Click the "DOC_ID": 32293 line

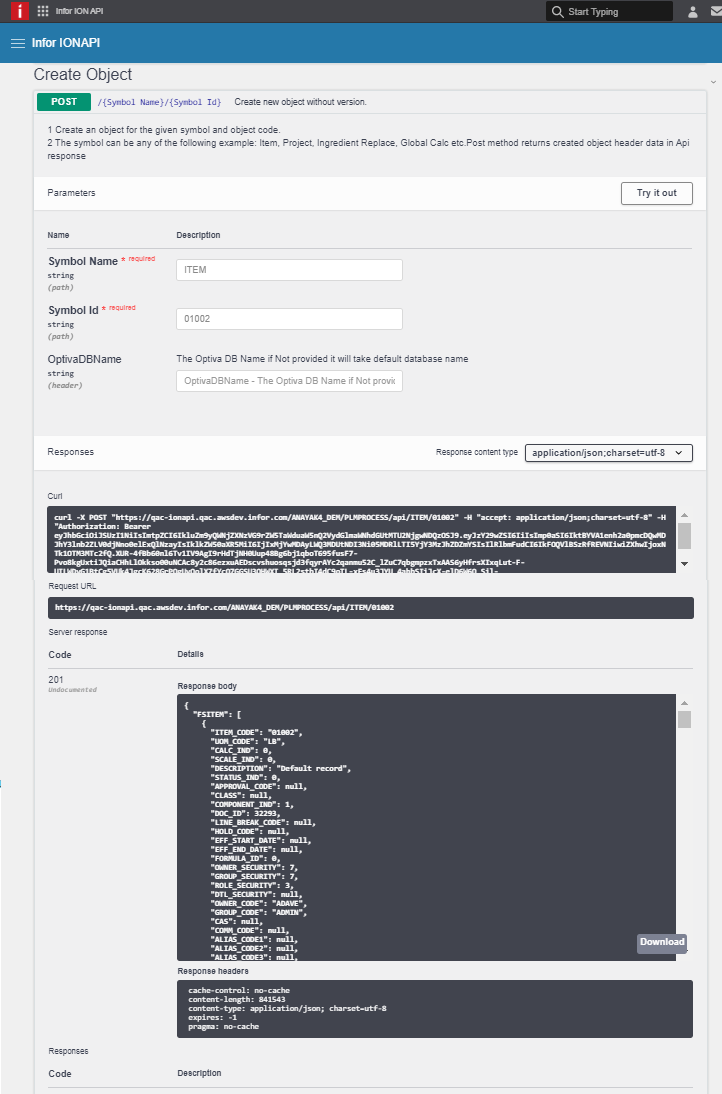[x=246, y=814]
